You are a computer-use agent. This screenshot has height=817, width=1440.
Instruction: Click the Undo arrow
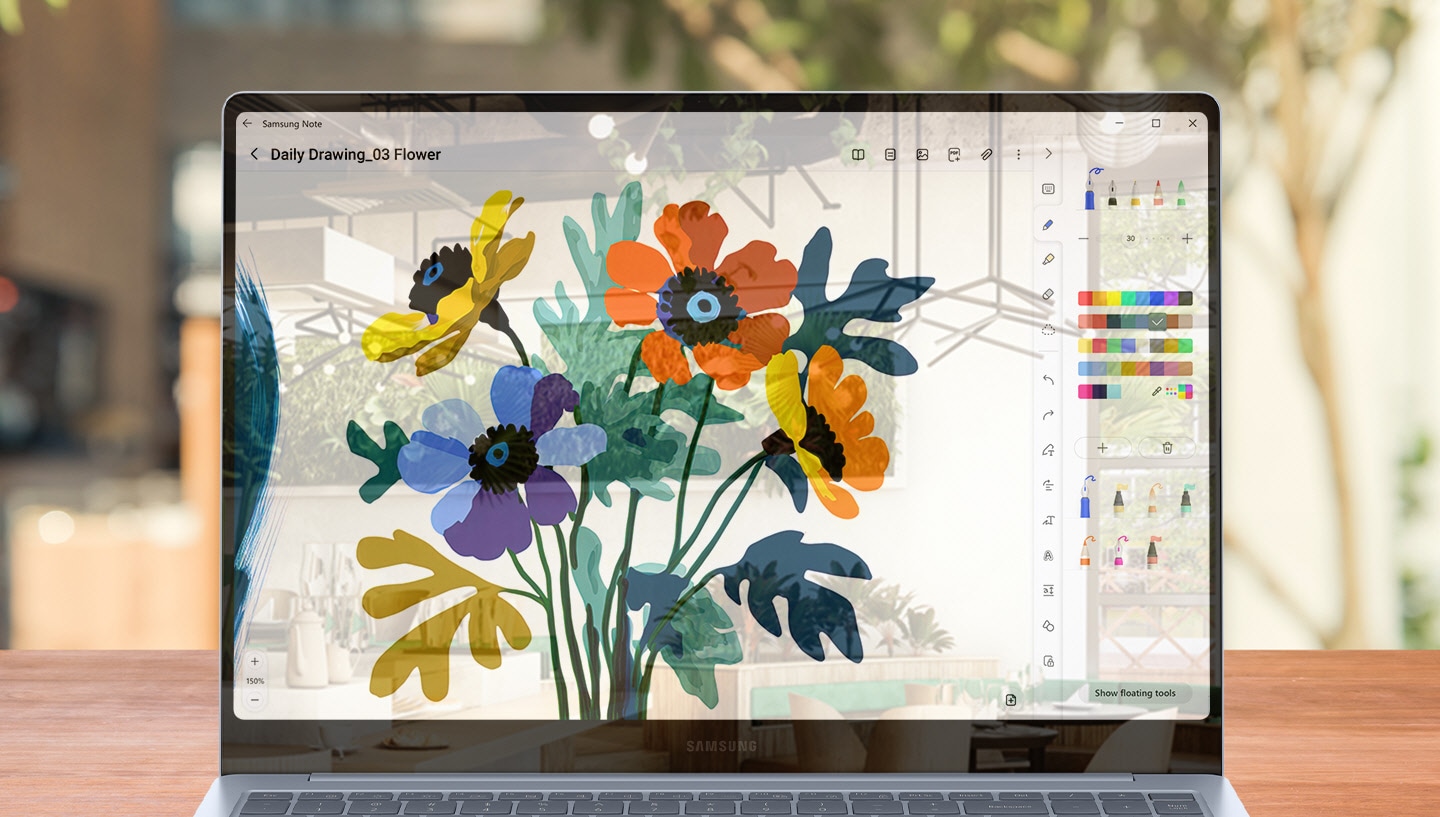1048,380
